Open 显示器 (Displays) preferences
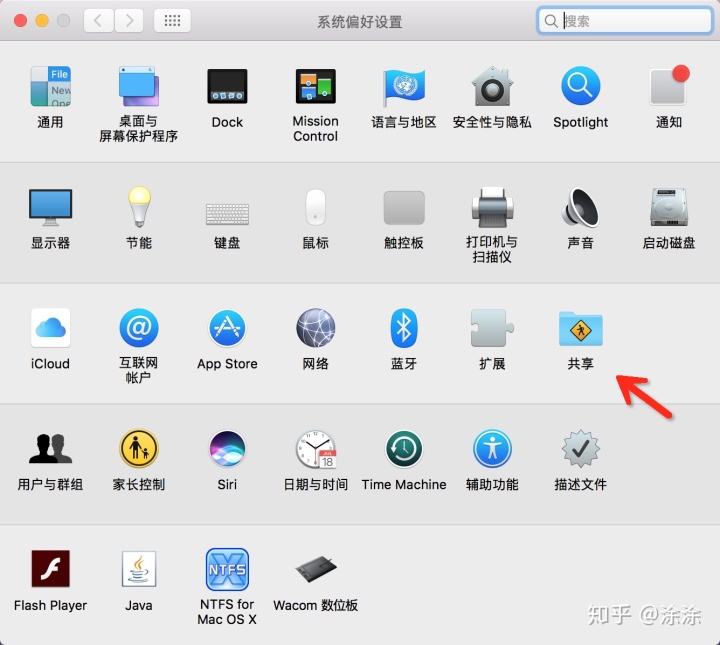720x645 pixels. (x=51, y=208)
